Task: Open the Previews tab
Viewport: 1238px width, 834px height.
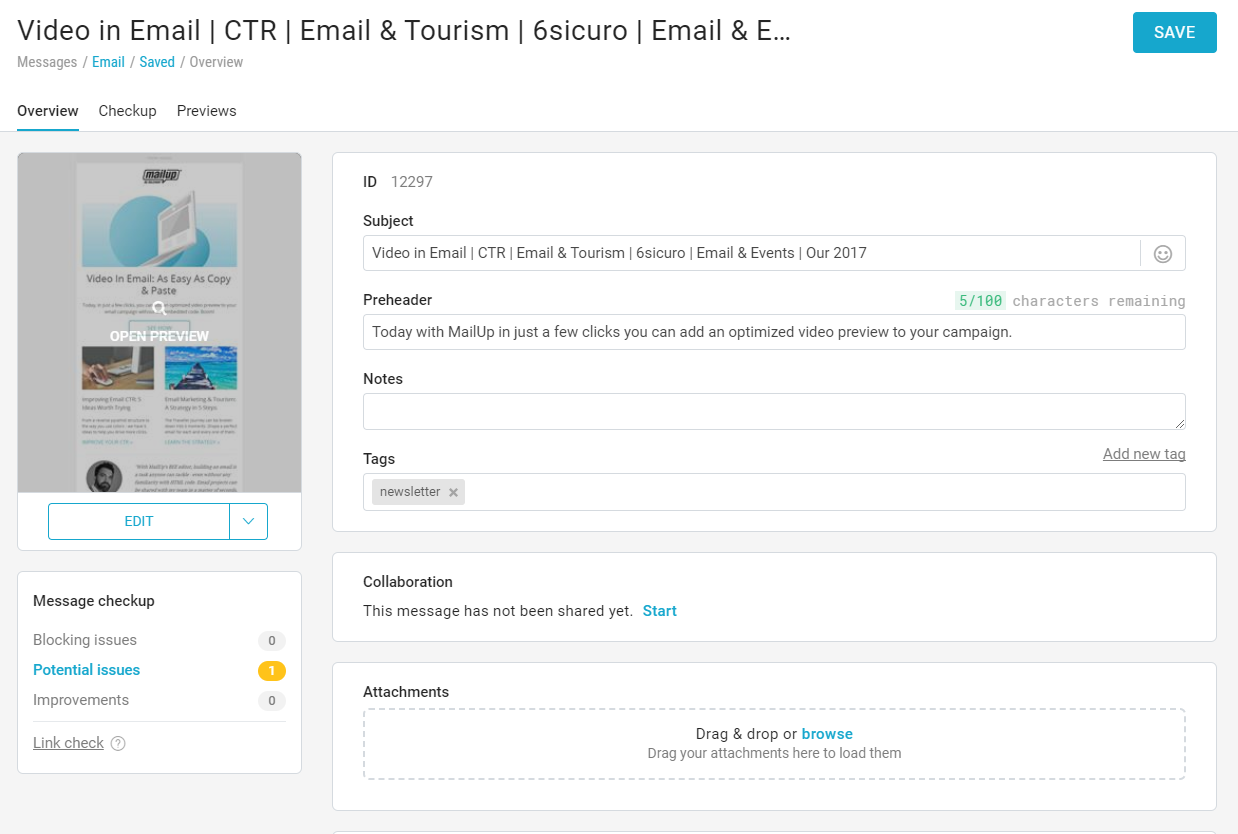Action: (207, 111)
